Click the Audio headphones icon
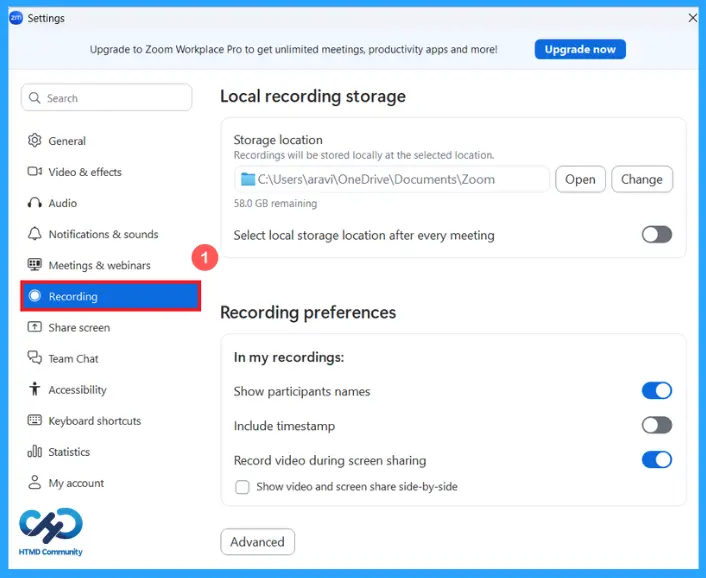Image resolution: width=706 pixels, height=578 pixels. [x=35, y=203]
